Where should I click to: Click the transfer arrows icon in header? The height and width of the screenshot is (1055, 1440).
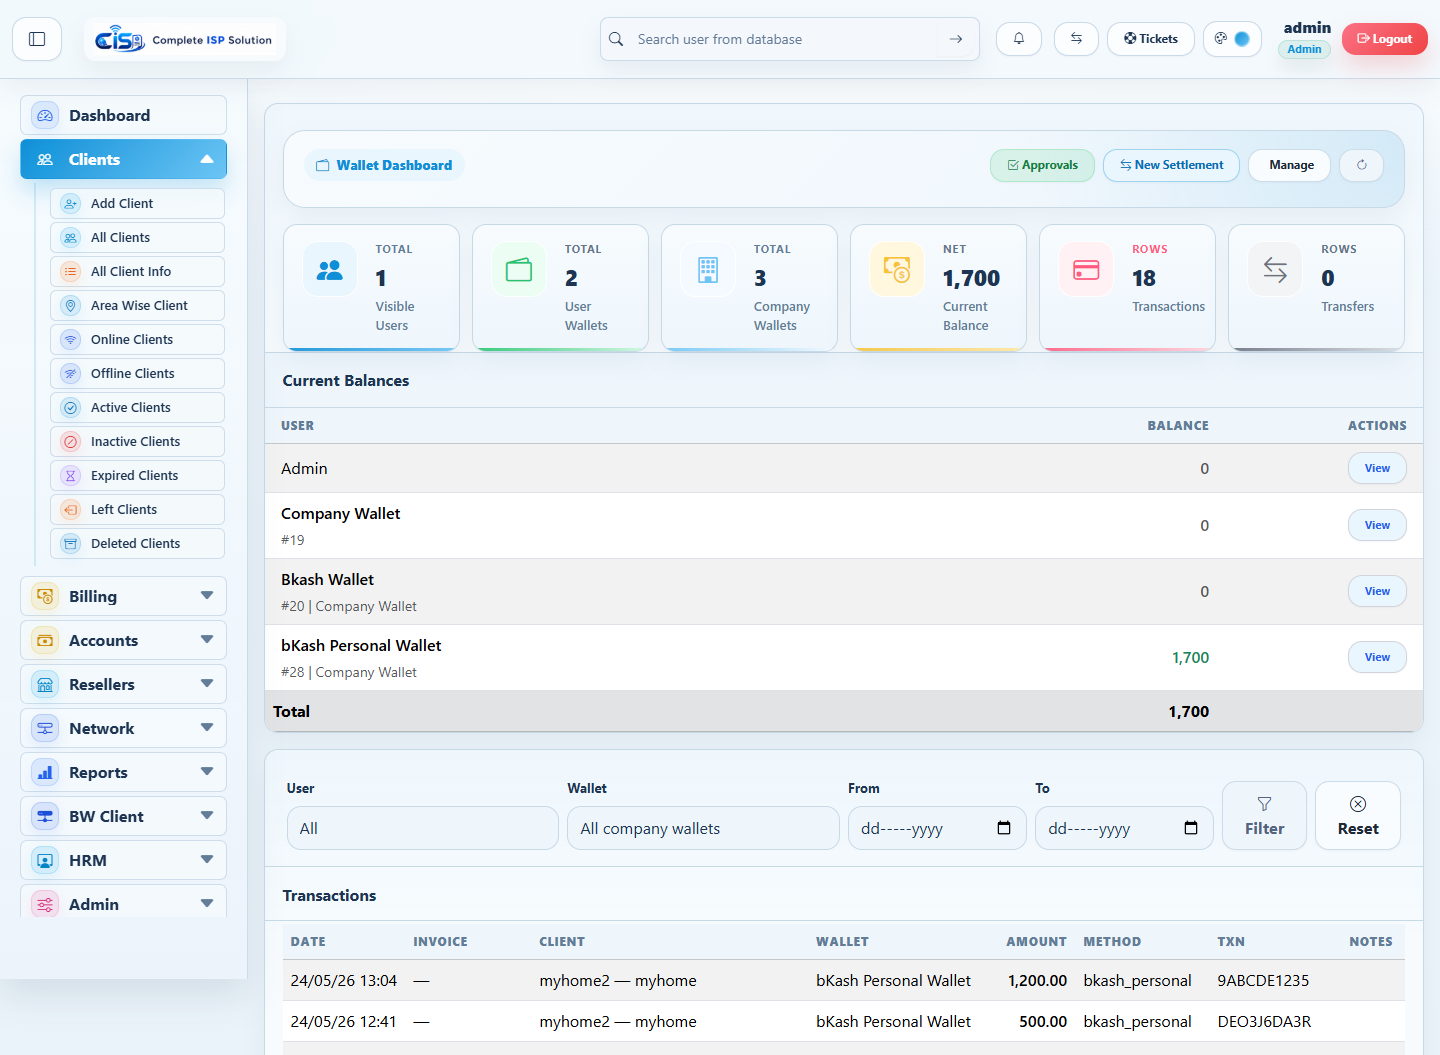click(x=1076, y=39)
